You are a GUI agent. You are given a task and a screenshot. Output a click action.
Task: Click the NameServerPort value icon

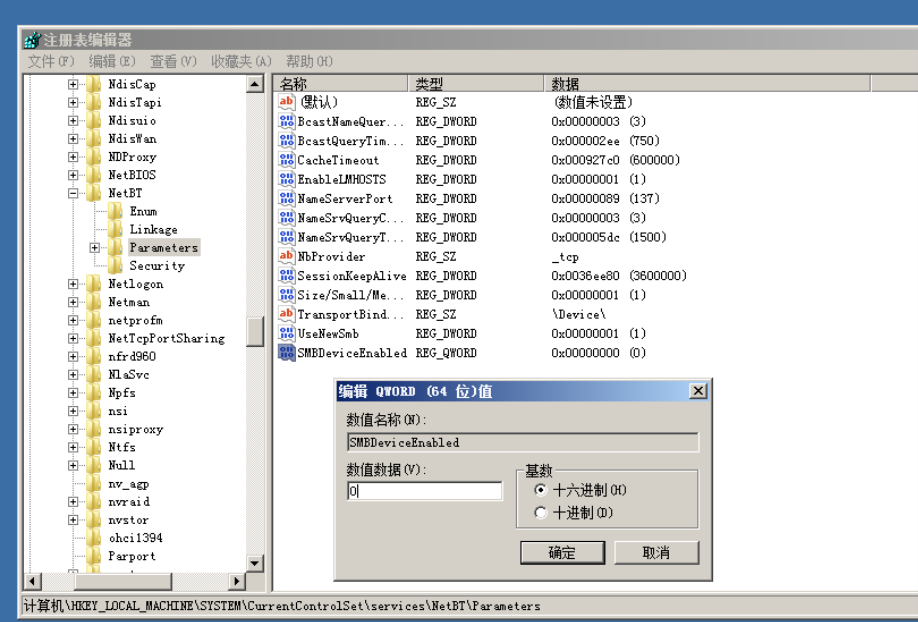[x=286, y=199]
